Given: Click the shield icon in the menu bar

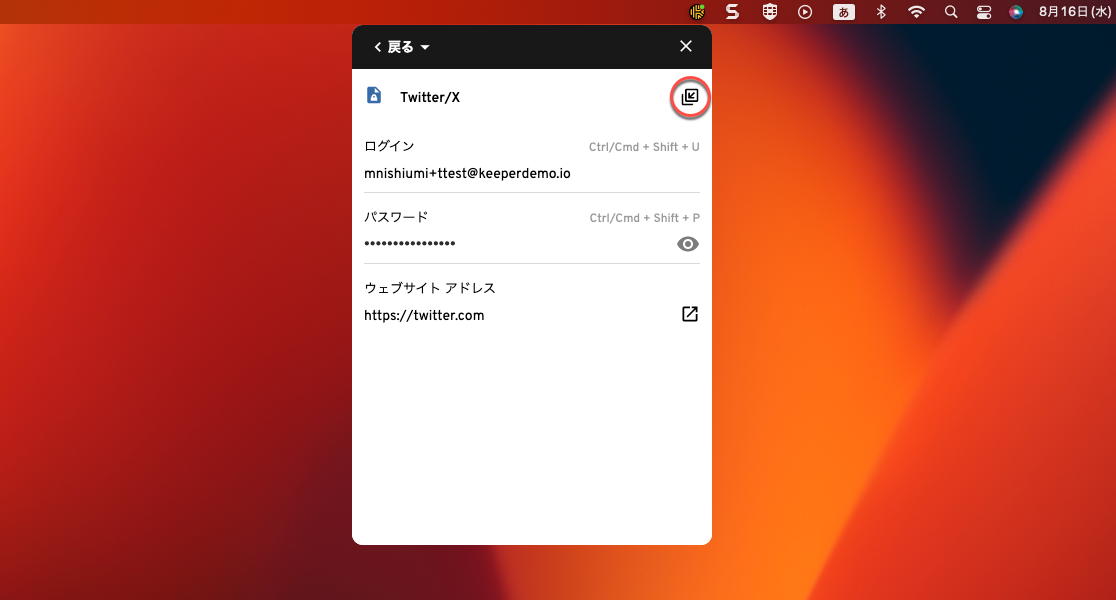Looking at the screenshot, I should click(769, 12).
